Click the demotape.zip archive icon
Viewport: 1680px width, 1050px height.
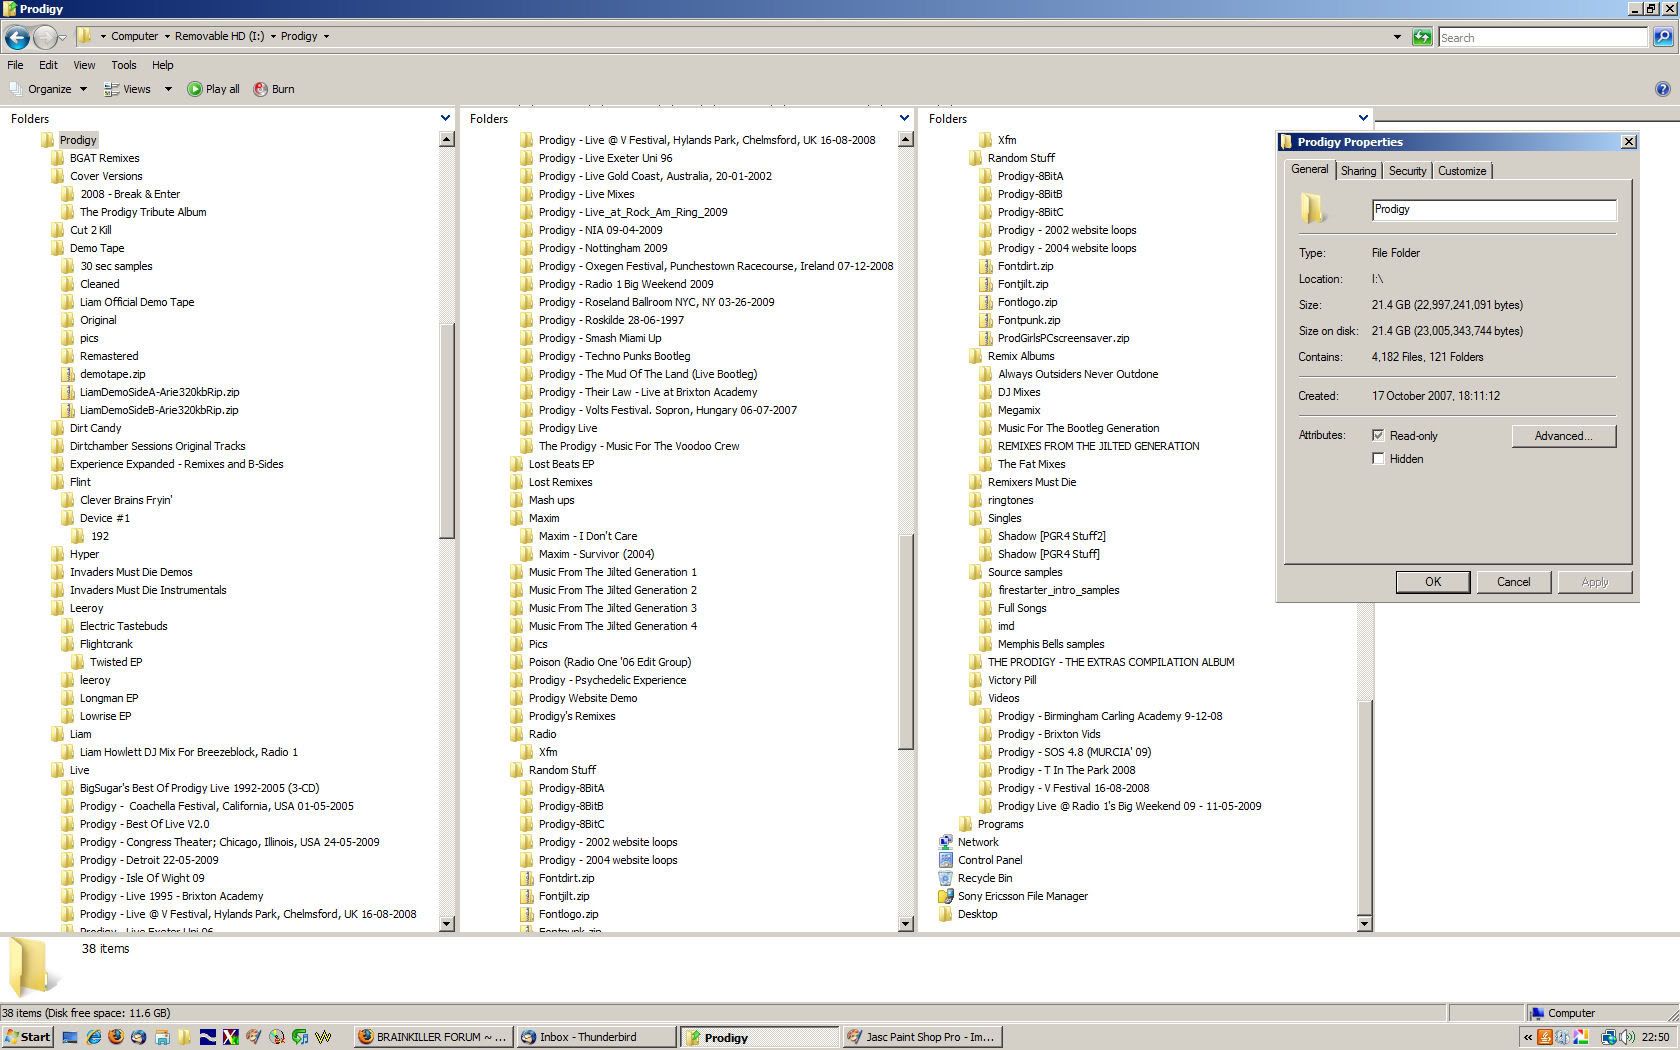pyautogui.click(x=68, y=374)
